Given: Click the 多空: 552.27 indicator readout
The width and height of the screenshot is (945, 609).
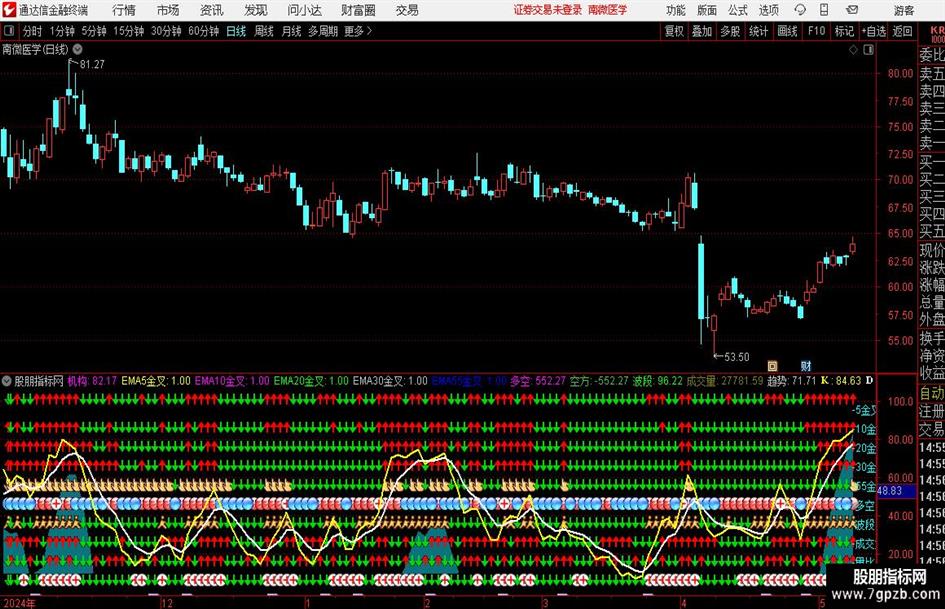Looking at the screenshot, I should coord(538,381).
